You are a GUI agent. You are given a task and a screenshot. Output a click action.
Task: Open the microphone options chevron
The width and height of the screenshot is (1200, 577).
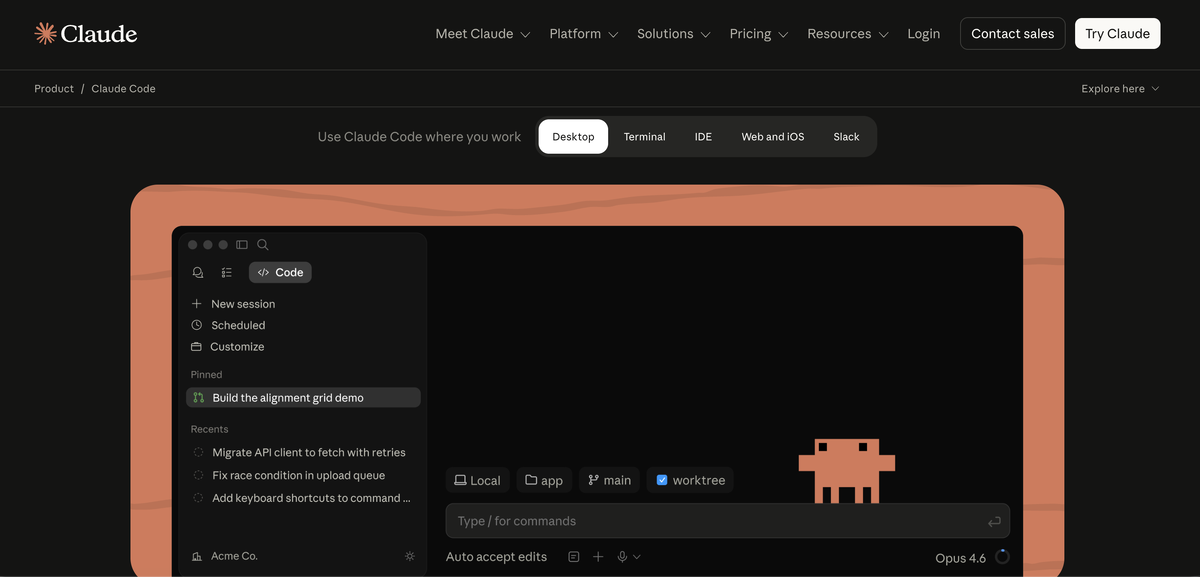[637, 557]
